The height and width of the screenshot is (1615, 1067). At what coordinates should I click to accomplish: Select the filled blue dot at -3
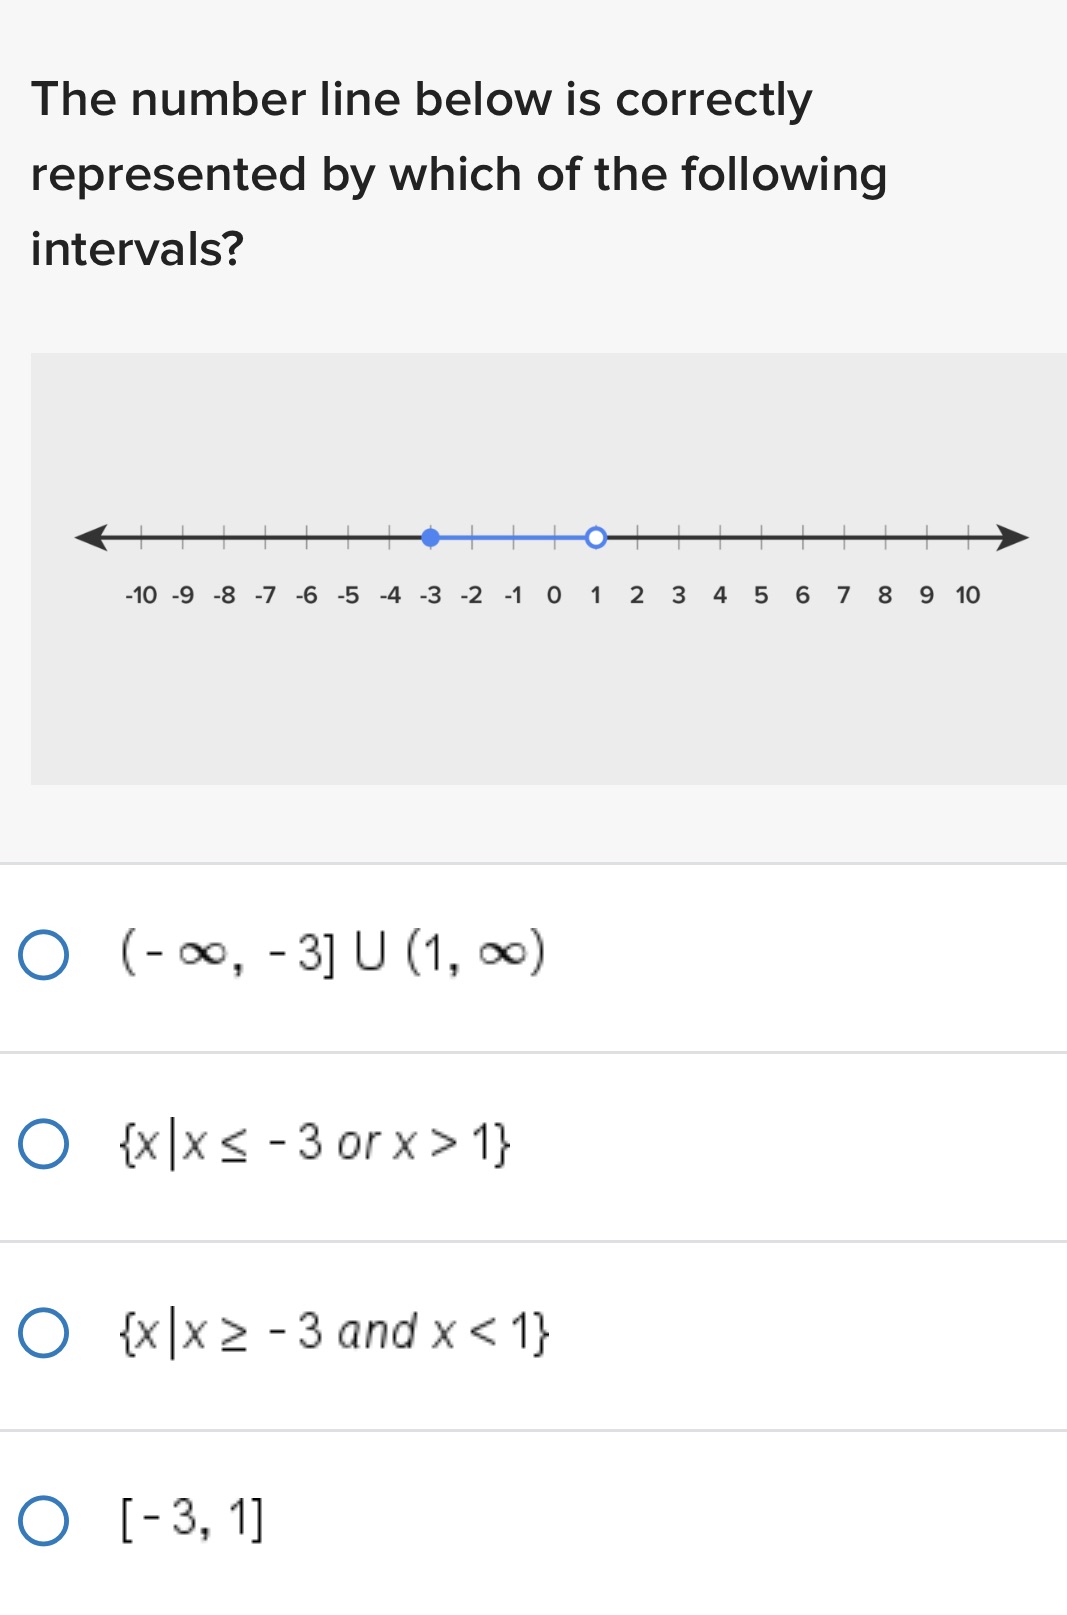pos(432,538)
